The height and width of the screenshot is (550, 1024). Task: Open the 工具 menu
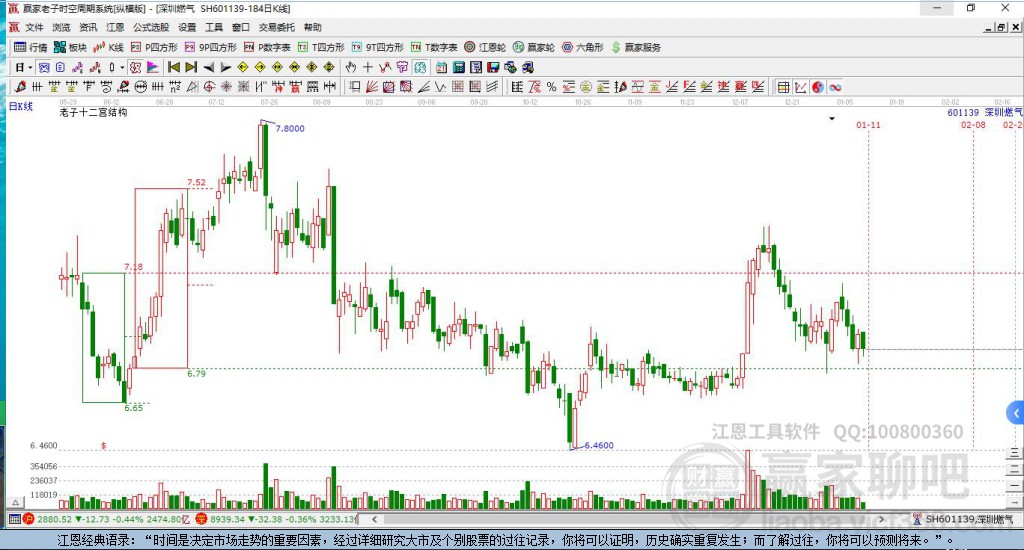[x=214, y=27]
